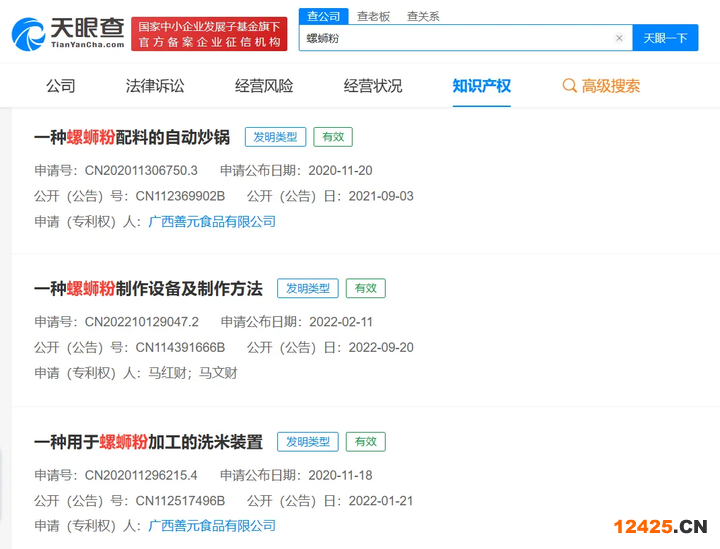720x549 pixels.
Task: Open patent 一种用于螺蛳粉加工的洗米装置
Action: 148,442
